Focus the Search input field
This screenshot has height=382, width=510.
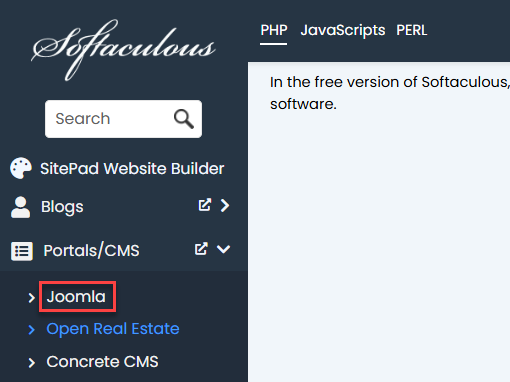[x=123, y=119]
